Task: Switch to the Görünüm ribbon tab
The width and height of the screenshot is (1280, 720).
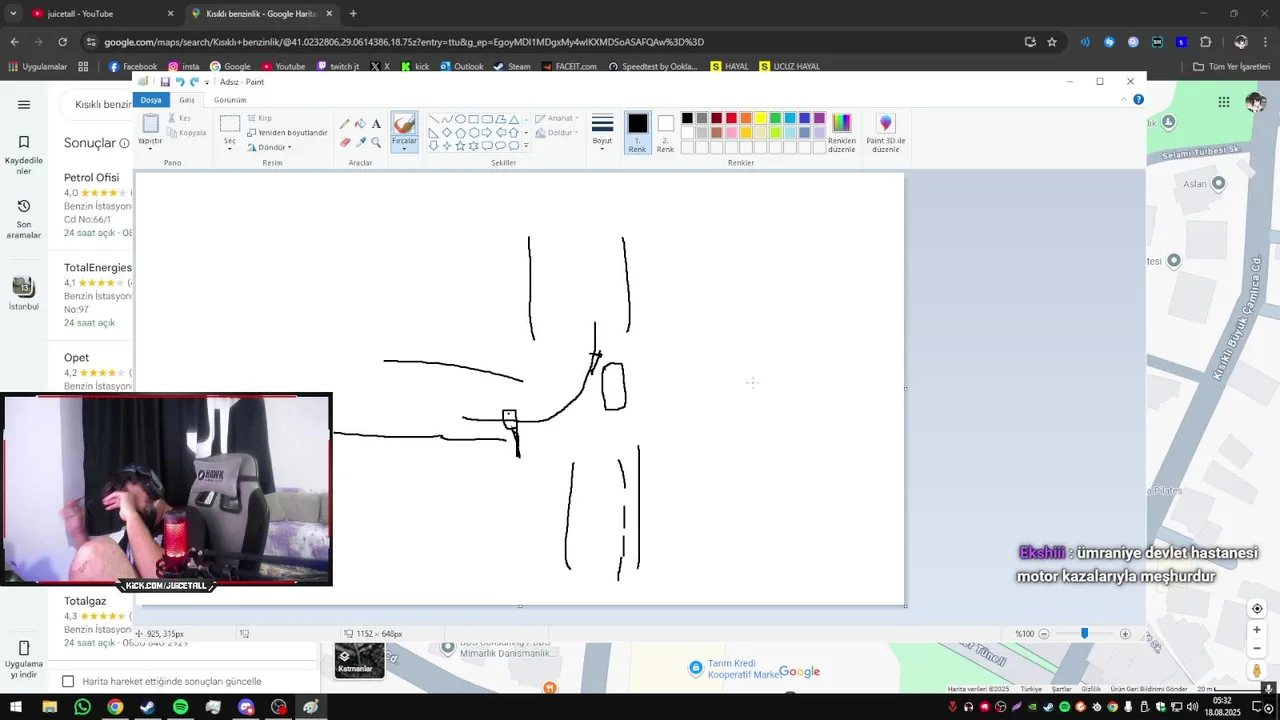Action: click(230, 100)
